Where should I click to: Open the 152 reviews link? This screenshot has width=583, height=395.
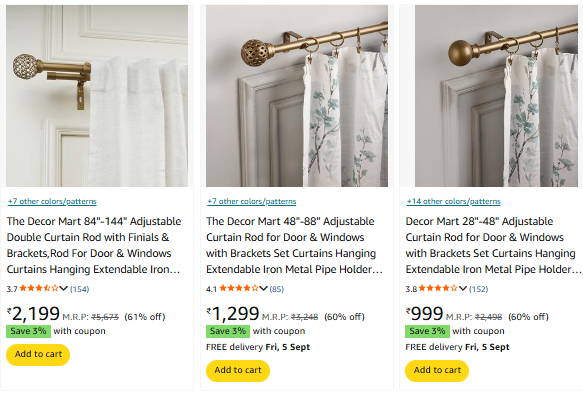(x=479, y=289)
